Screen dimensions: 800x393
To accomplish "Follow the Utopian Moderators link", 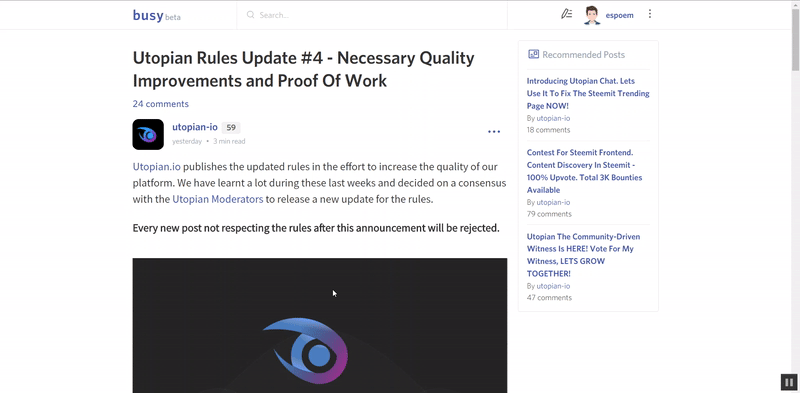I will click(x=218, y=200).
